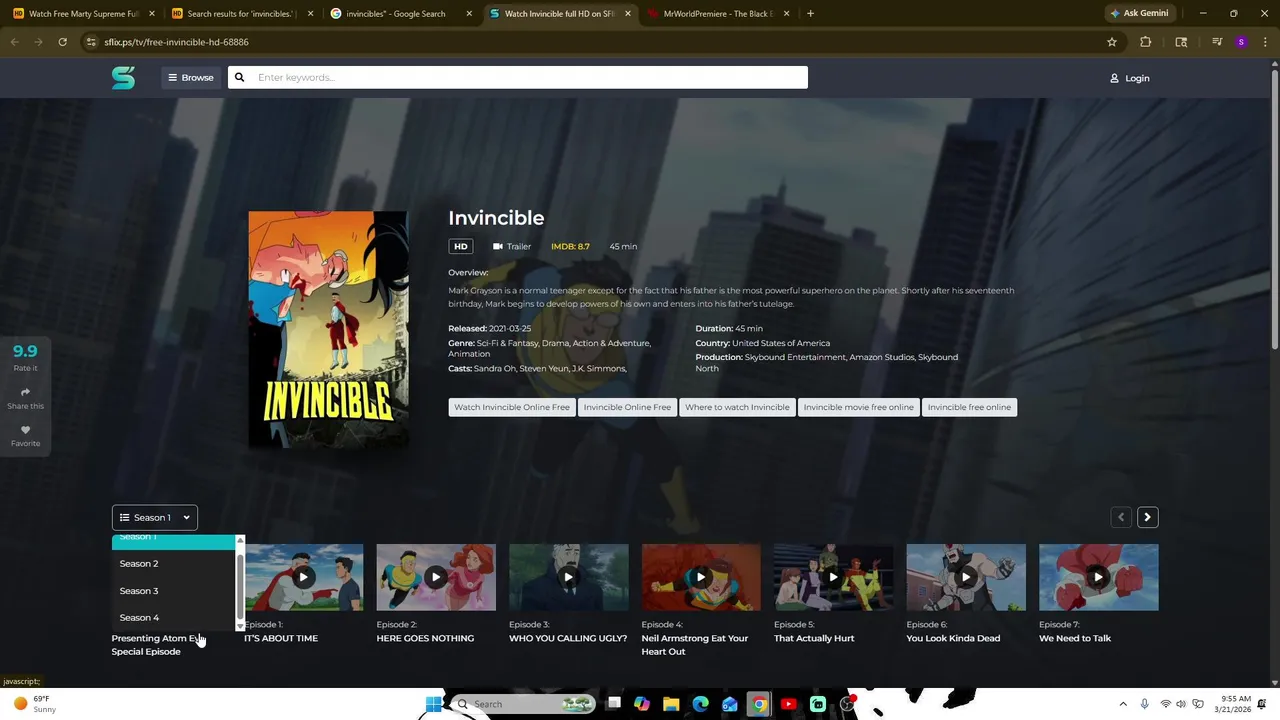The height and width of the screenshot is (720, 1280).
Task: Click United States of America country link
Action: [780, 343]
